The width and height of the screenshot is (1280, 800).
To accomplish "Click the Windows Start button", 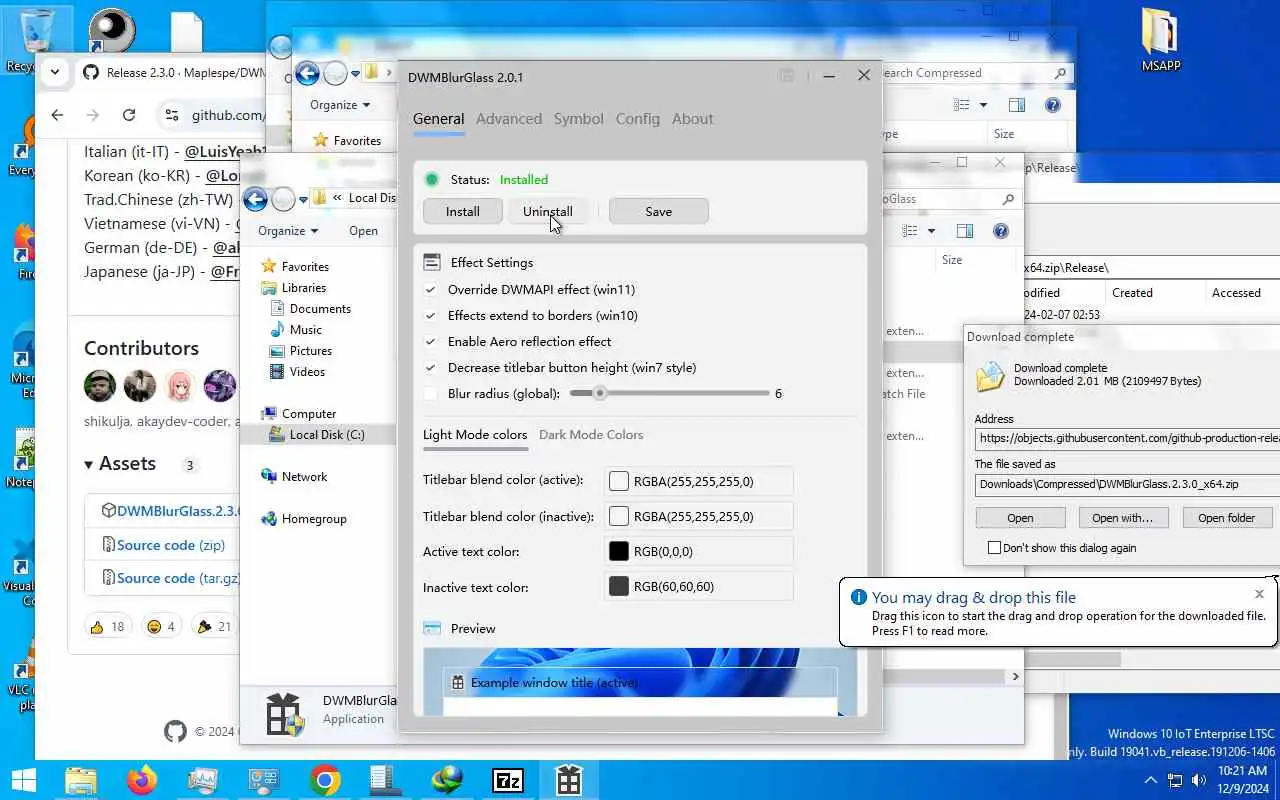I will [x=23, y=780].
